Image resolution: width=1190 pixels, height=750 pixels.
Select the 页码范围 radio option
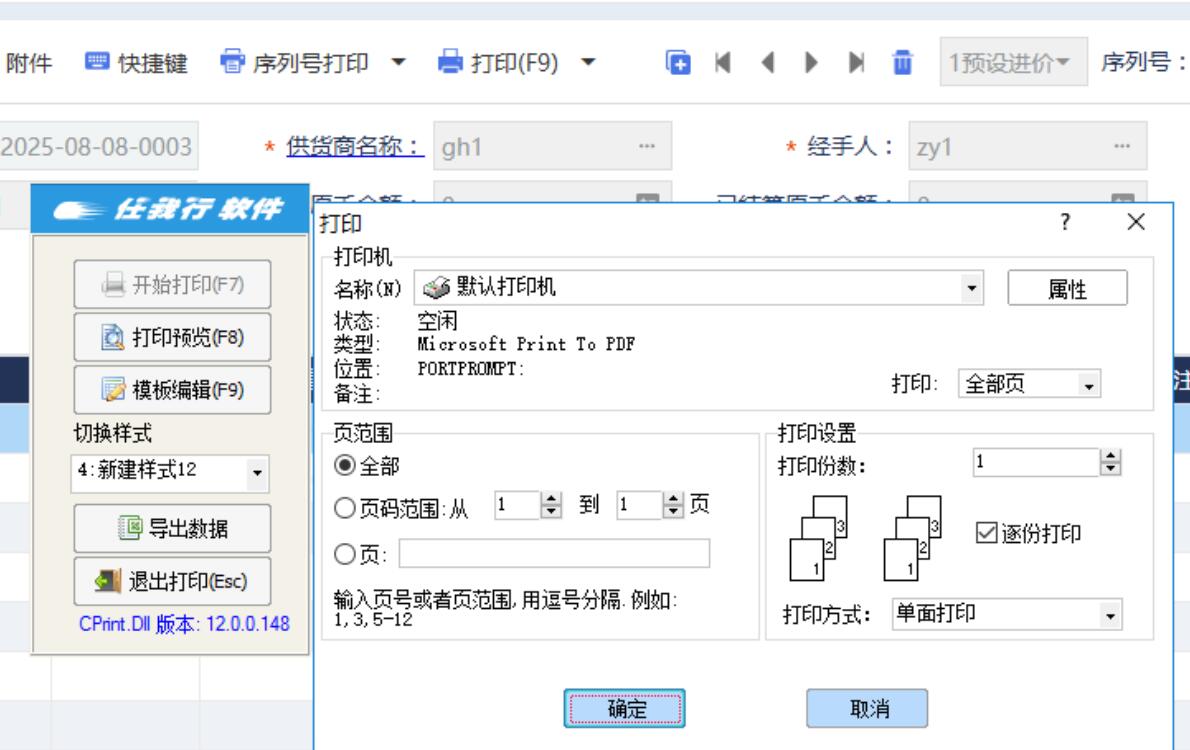[342, 507]
